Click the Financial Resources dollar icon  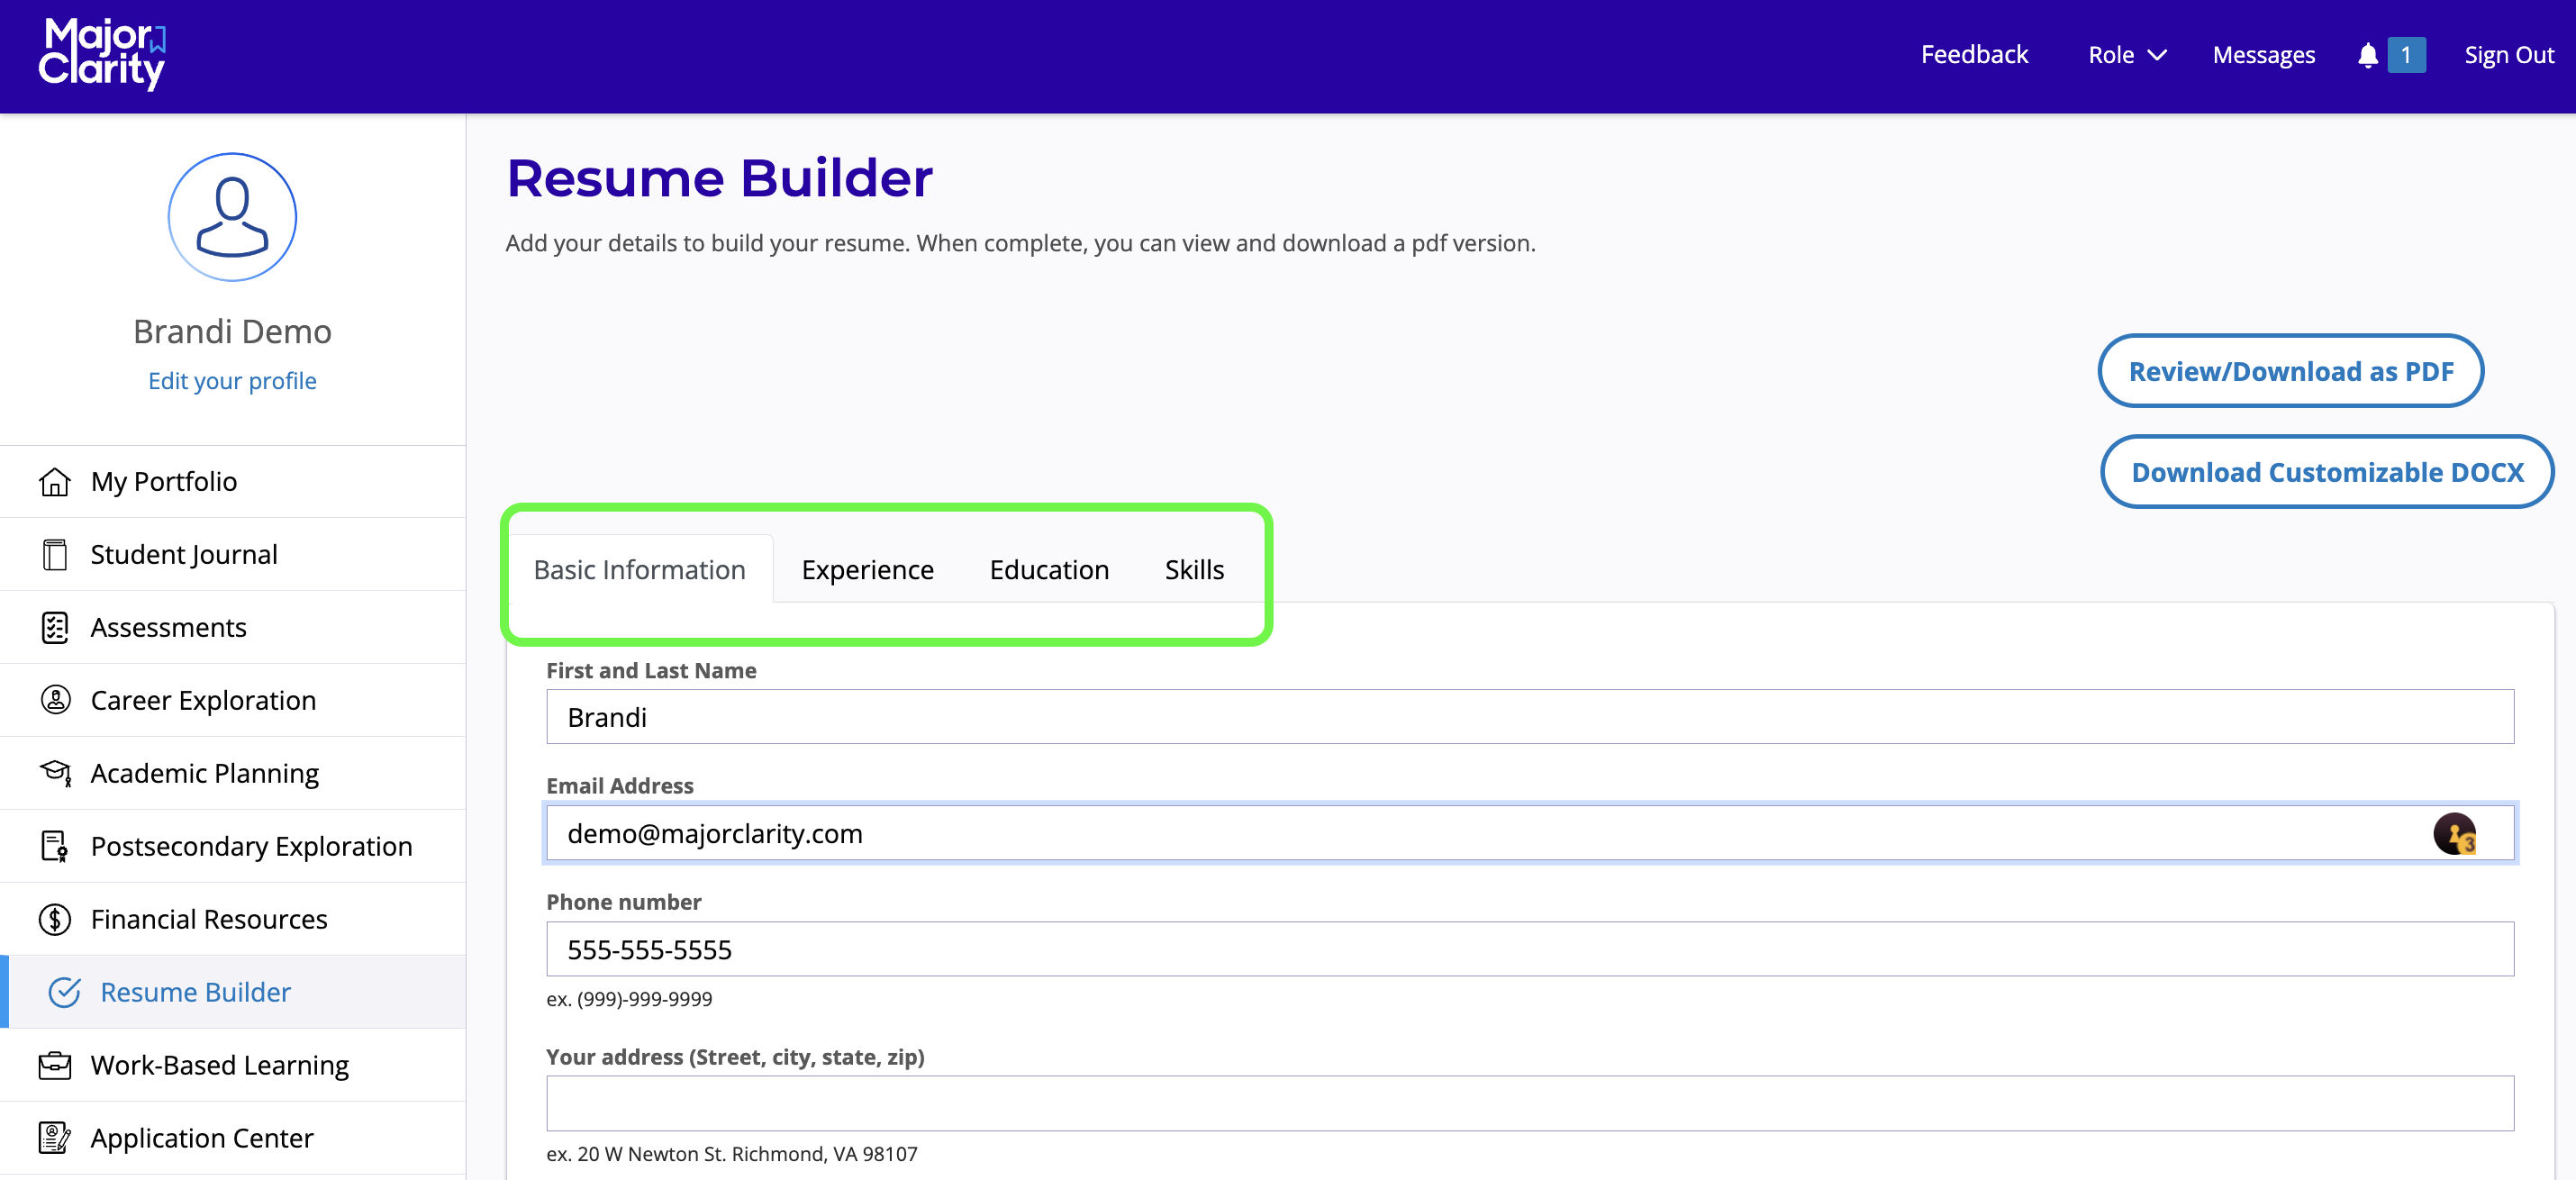pyautogui.click(x=55, y=919)
